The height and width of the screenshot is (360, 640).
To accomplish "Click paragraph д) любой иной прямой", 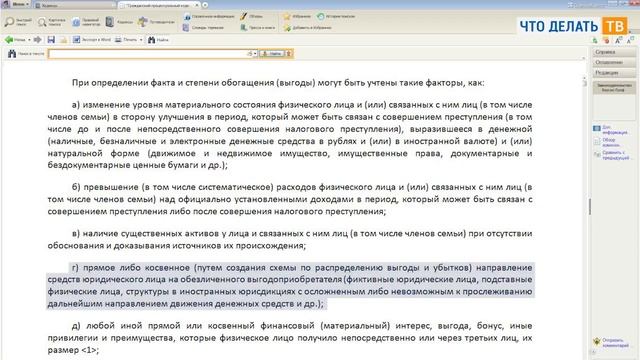I will pos(290,338).
